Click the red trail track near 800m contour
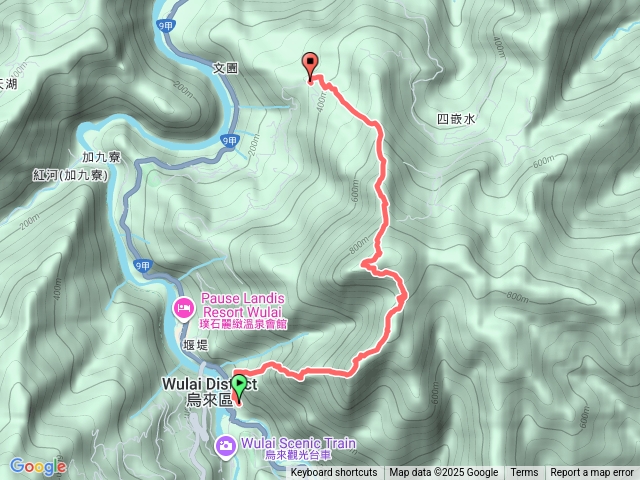This screenshot has height=480, width=640. [x=378, y=245]
